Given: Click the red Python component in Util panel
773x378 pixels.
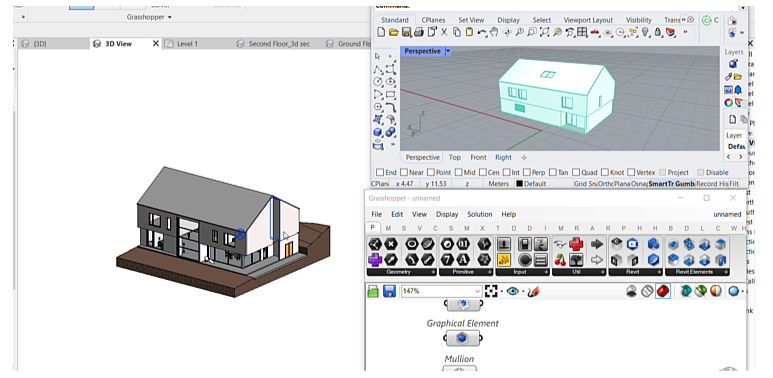Looking at the screenshot, I should pyautogui.click(x=576, y=243).
